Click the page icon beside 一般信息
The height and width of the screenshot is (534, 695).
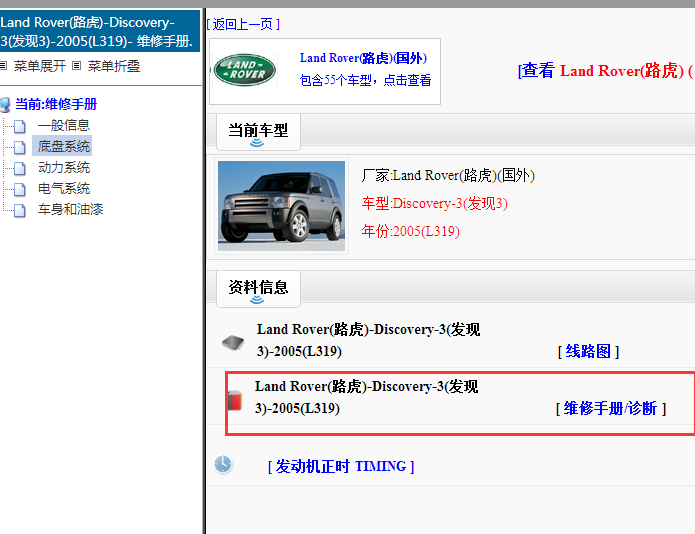tap(20, 126)
